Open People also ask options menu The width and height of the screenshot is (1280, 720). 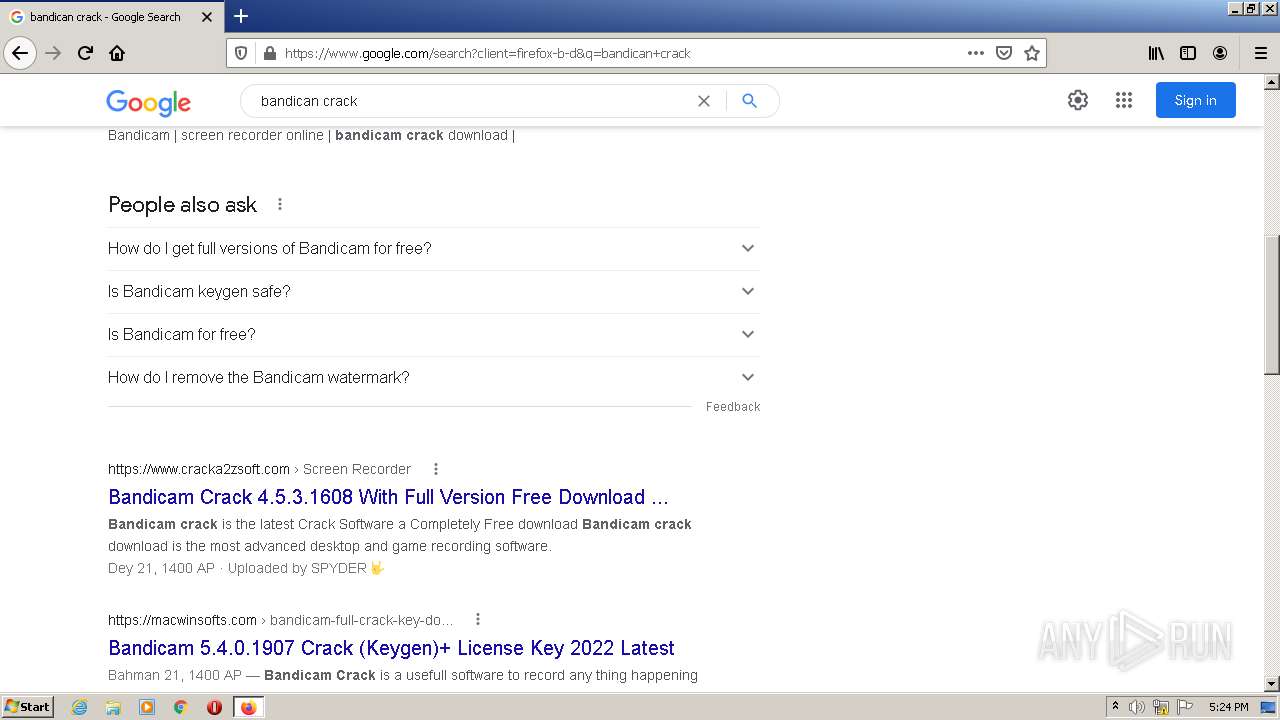pos(280,204)
